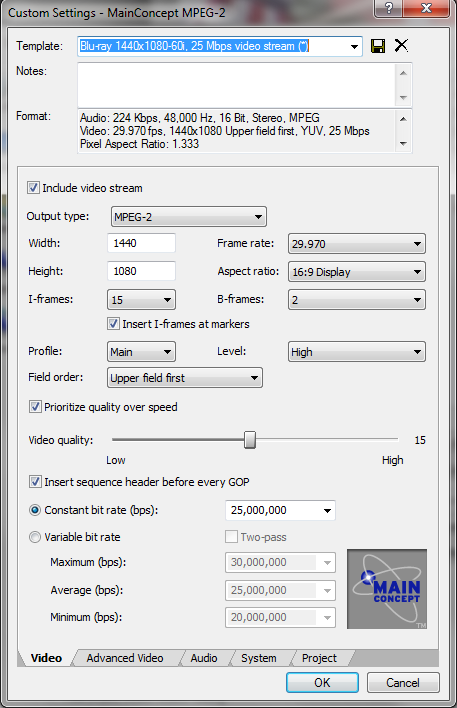Click inside the Notes text area

(x=237, y=85)
